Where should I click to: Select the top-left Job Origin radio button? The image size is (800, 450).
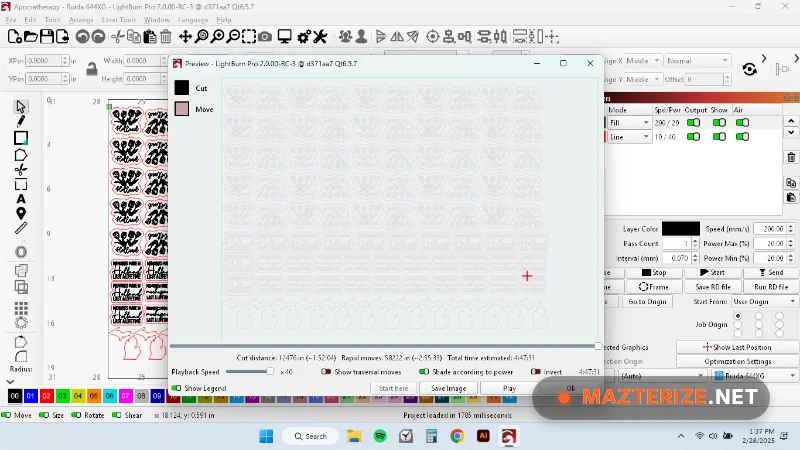point(738,316)
